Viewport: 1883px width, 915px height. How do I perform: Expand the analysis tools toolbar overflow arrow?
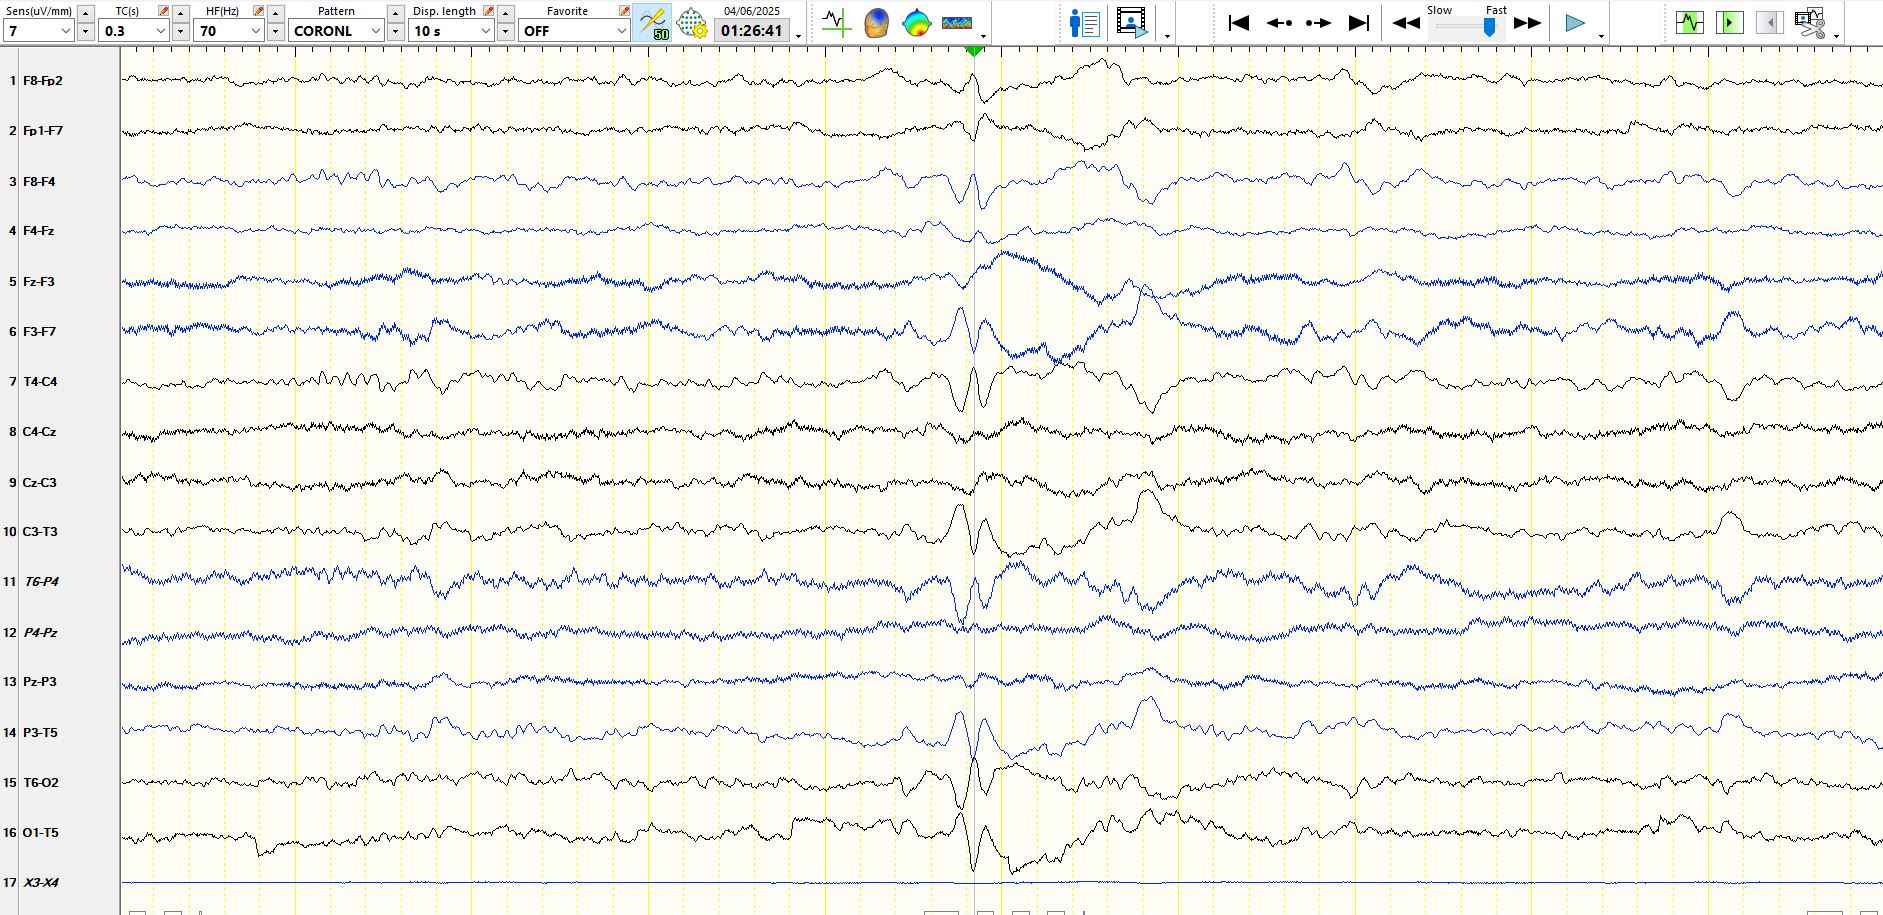tap(983, 36)
